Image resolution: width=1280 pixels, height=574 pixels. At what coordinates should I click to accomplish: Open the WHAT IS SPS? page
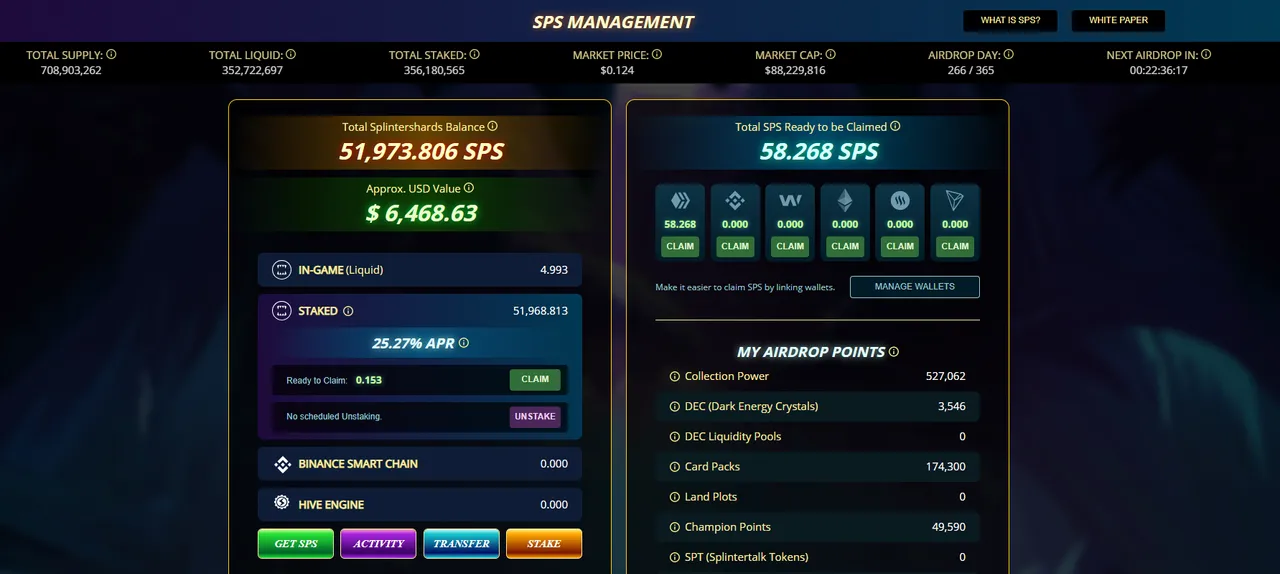1010,20
